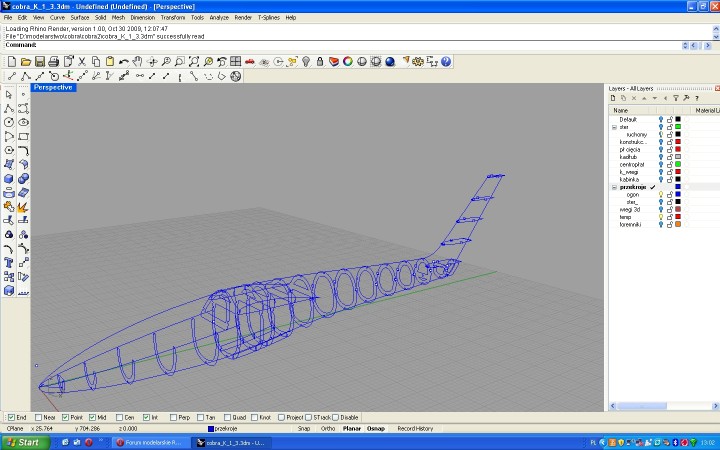Viewport: 720px width, 450px height.
Task: Select the Ellipse tool in left toolbar
Action: pyautogui.click(x=23, y=122)
